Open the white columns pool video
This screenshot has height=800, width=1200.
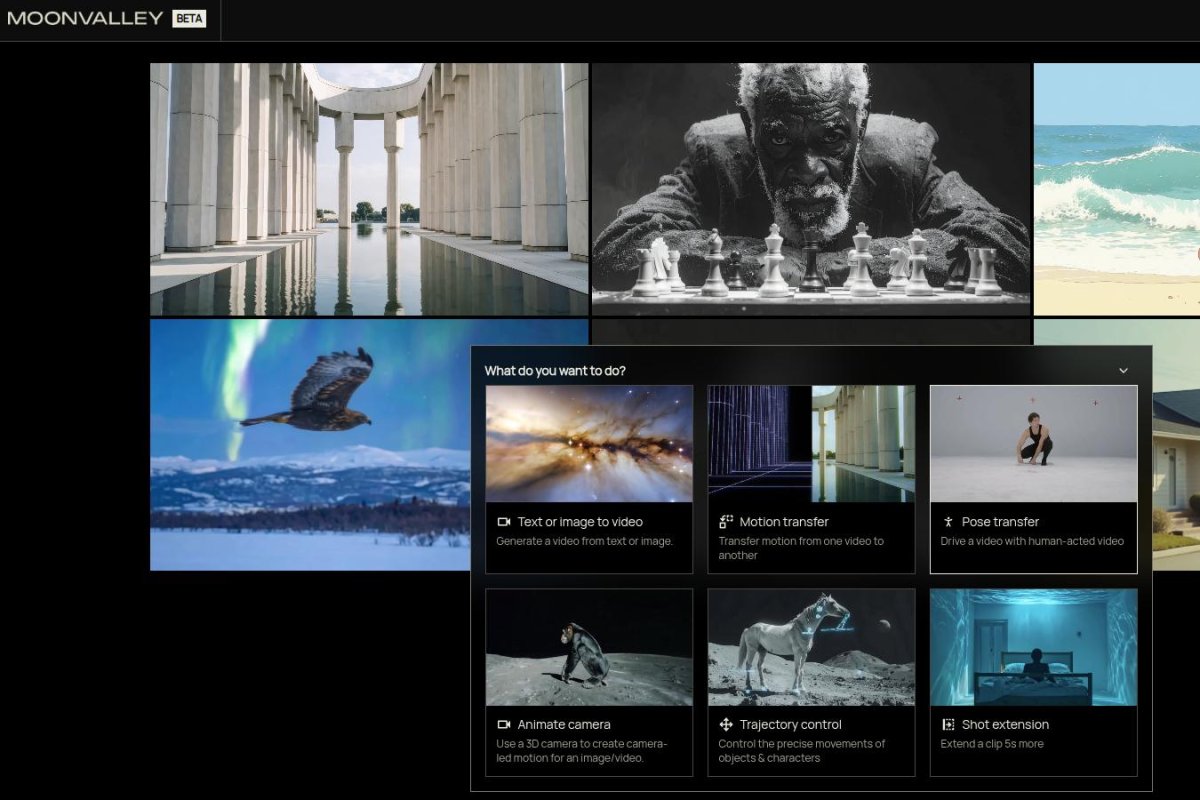pos(369,189)
